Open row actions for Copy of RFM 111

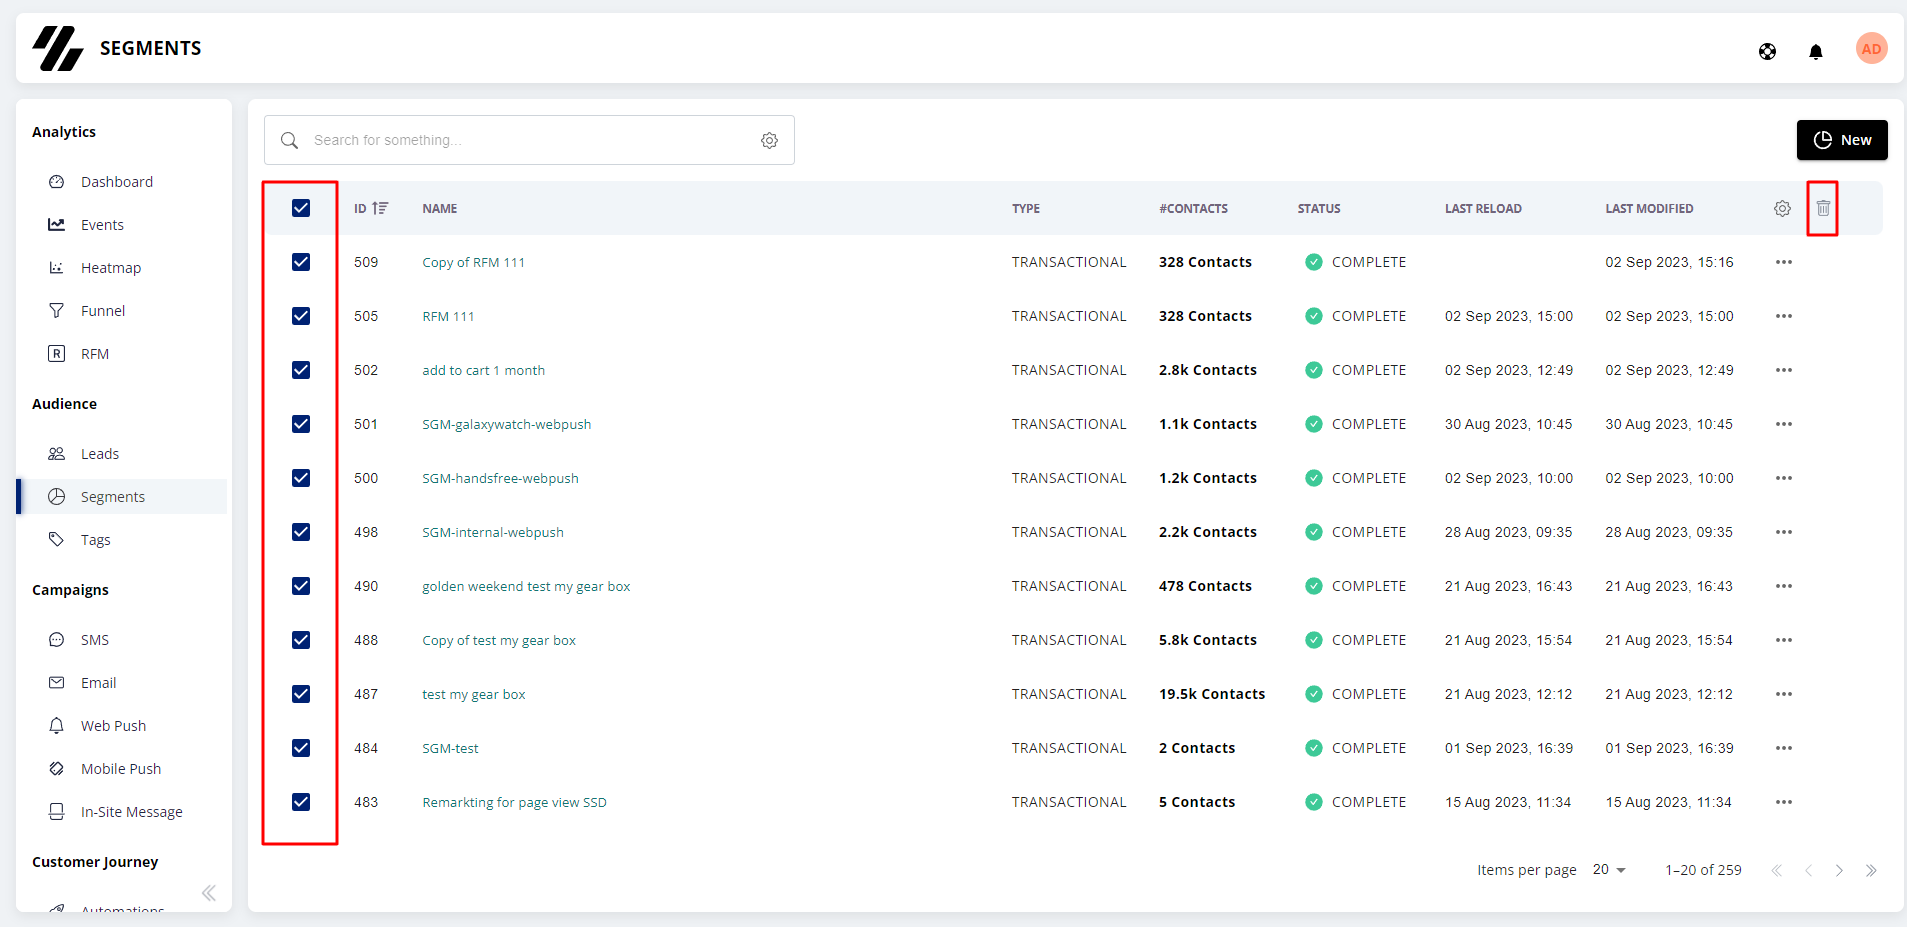(x=1783, y=262)
